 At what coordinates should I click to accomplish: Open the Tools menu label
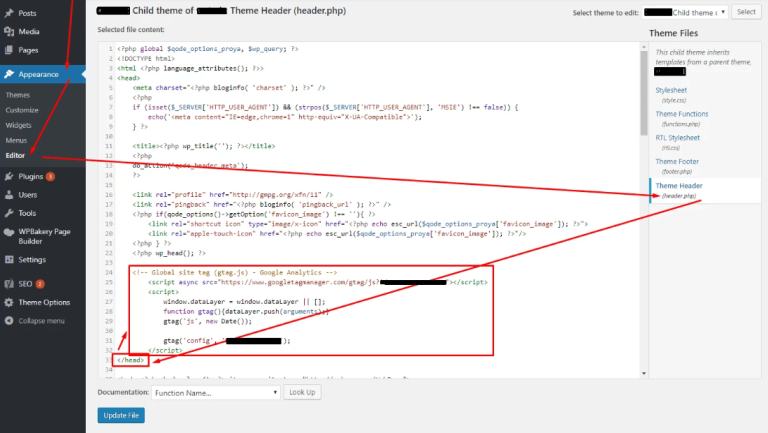pos(27,213)
